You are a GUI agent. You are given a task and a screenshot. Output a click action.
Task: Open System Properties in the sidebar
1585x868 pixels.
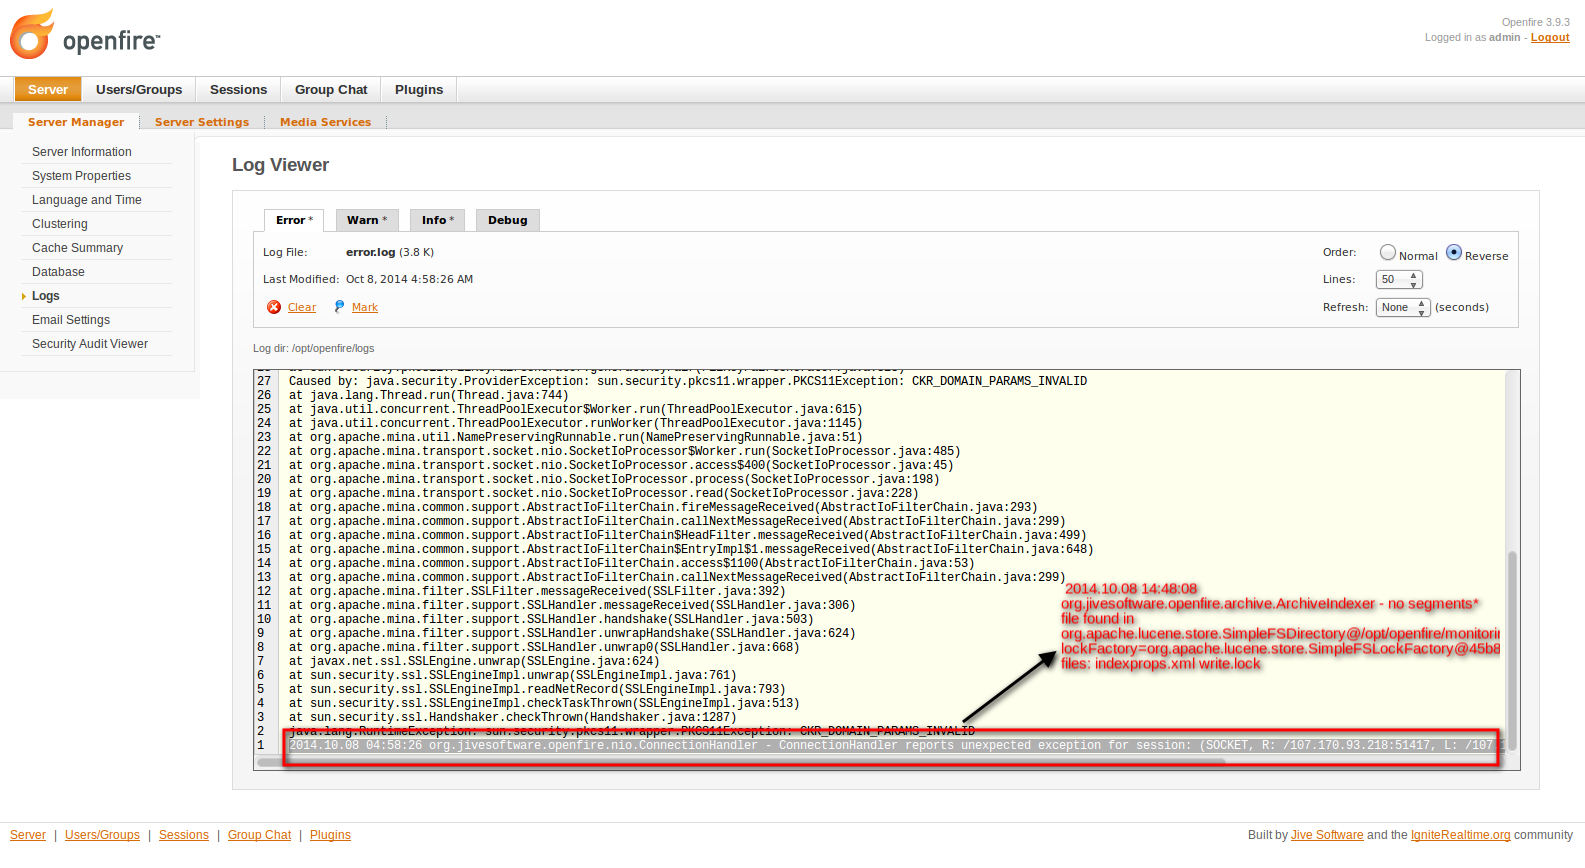(x=81, y=176)
